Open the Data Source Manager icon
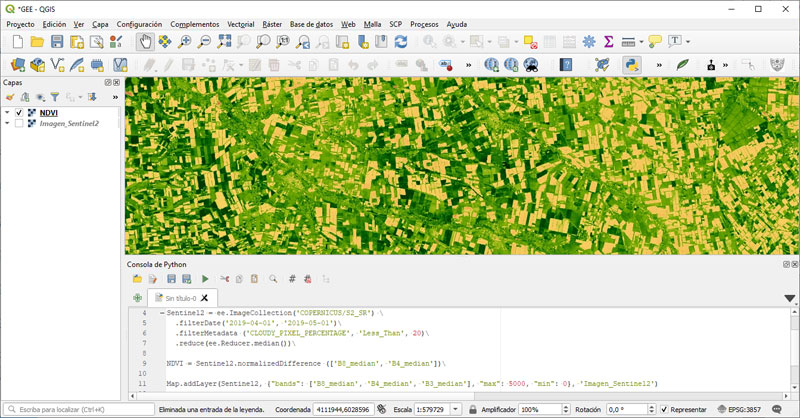This screenshot has height=418, width=800. coord(18,65)
